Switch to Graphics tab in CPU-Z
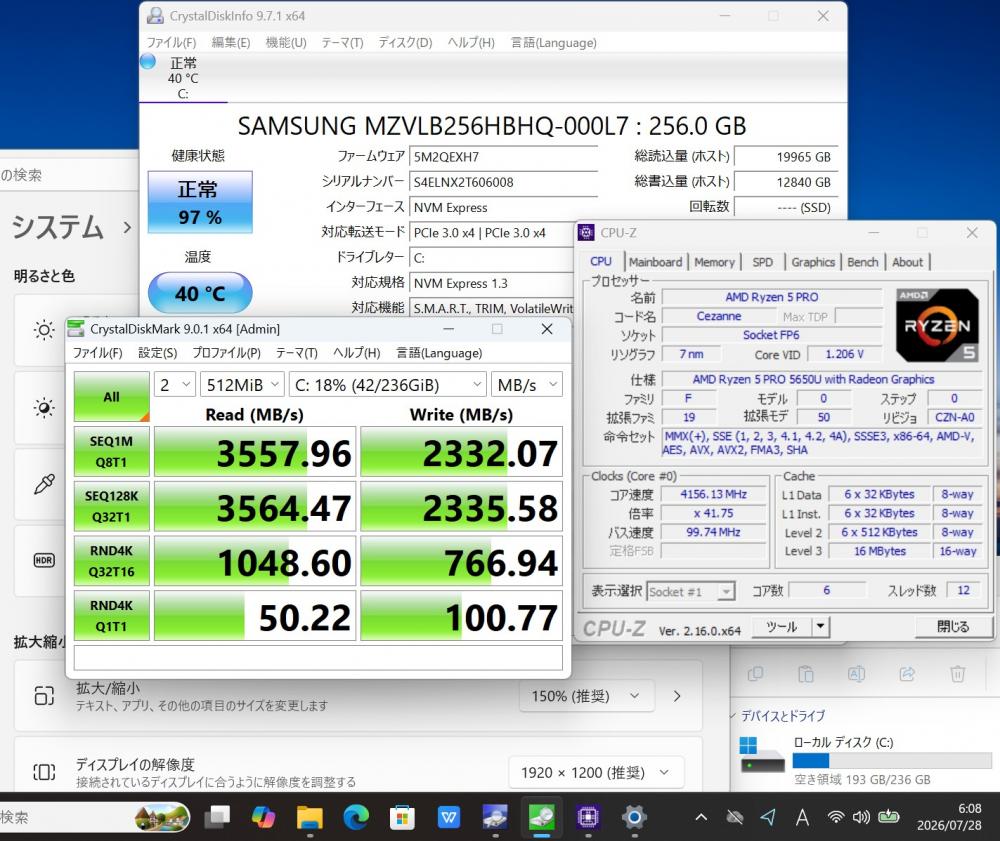 point(813,262)
